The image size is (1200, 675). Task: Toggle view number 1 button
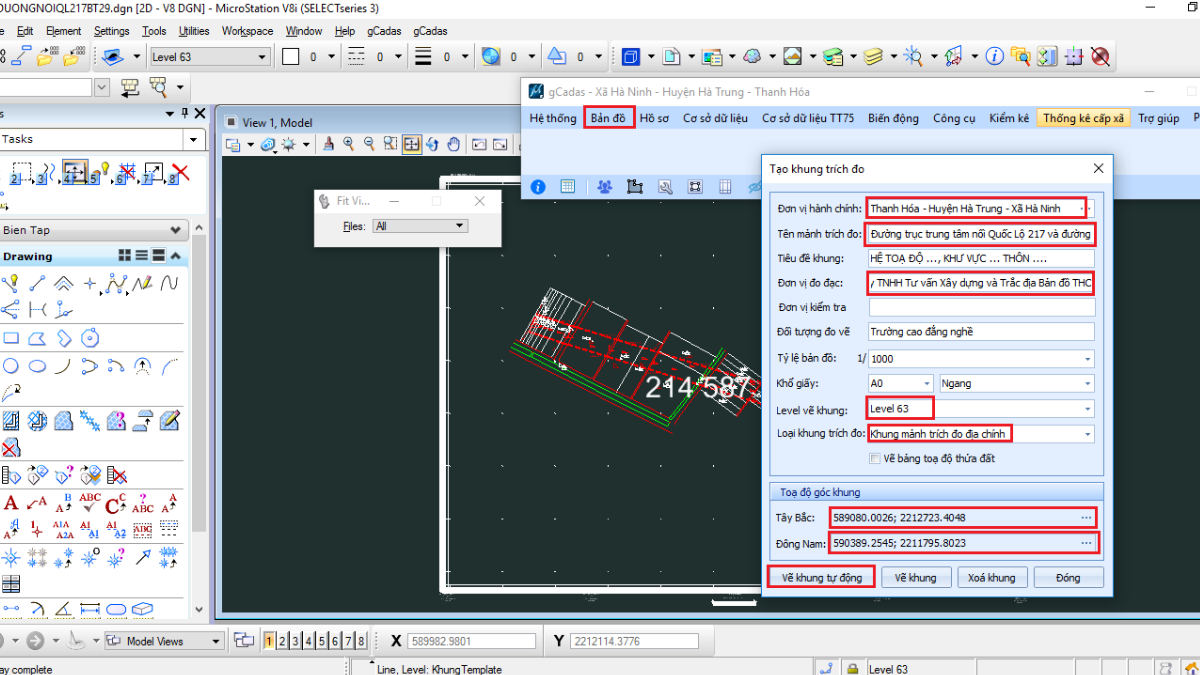click(269, 641)
